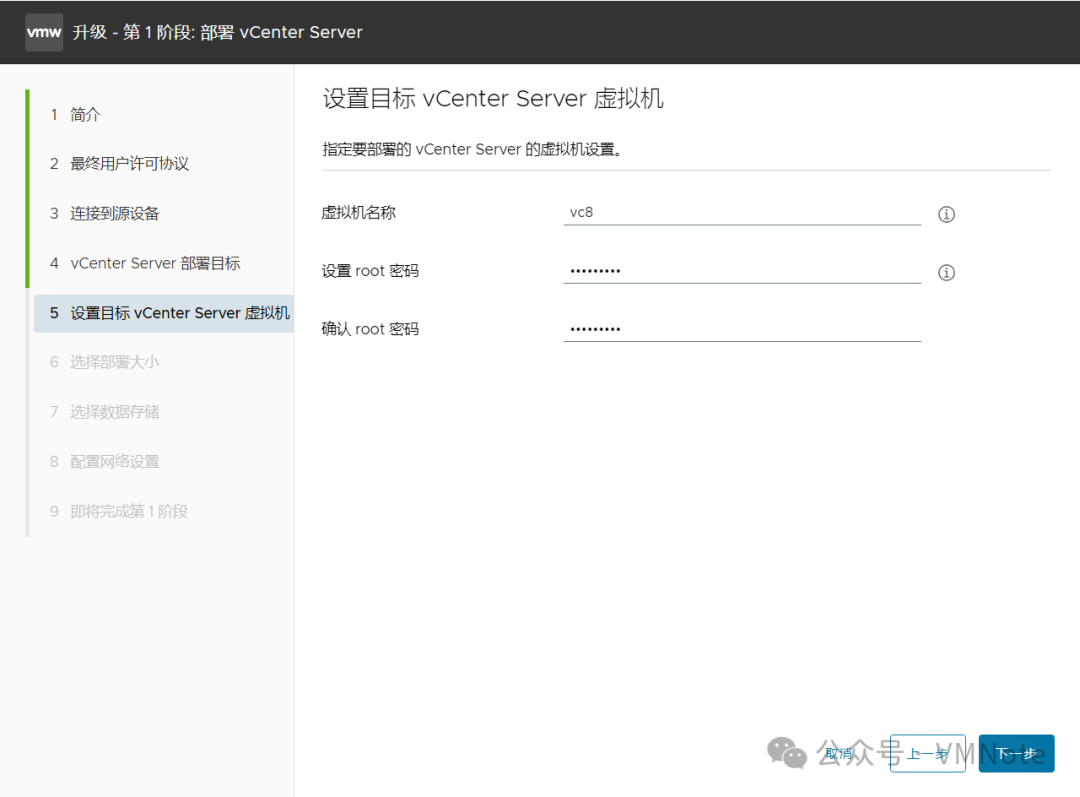1080x797 pixels.
Task: Click description text 指定要部署的 vCenter Server 的虚拟机设置
Action: [472, 149]
